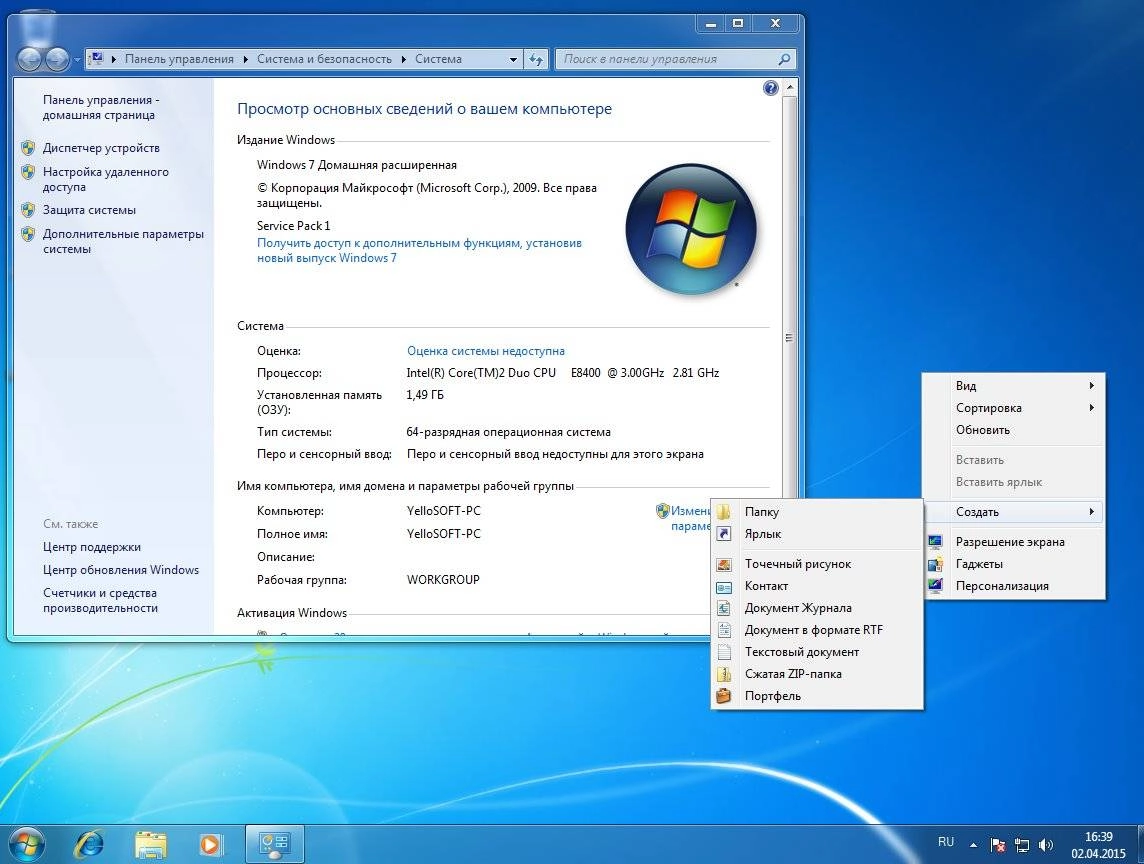The width and height of the screenshot is (1144, 864).
Task: Open address bar history dropdown arrow
Action: click(513, 59)
